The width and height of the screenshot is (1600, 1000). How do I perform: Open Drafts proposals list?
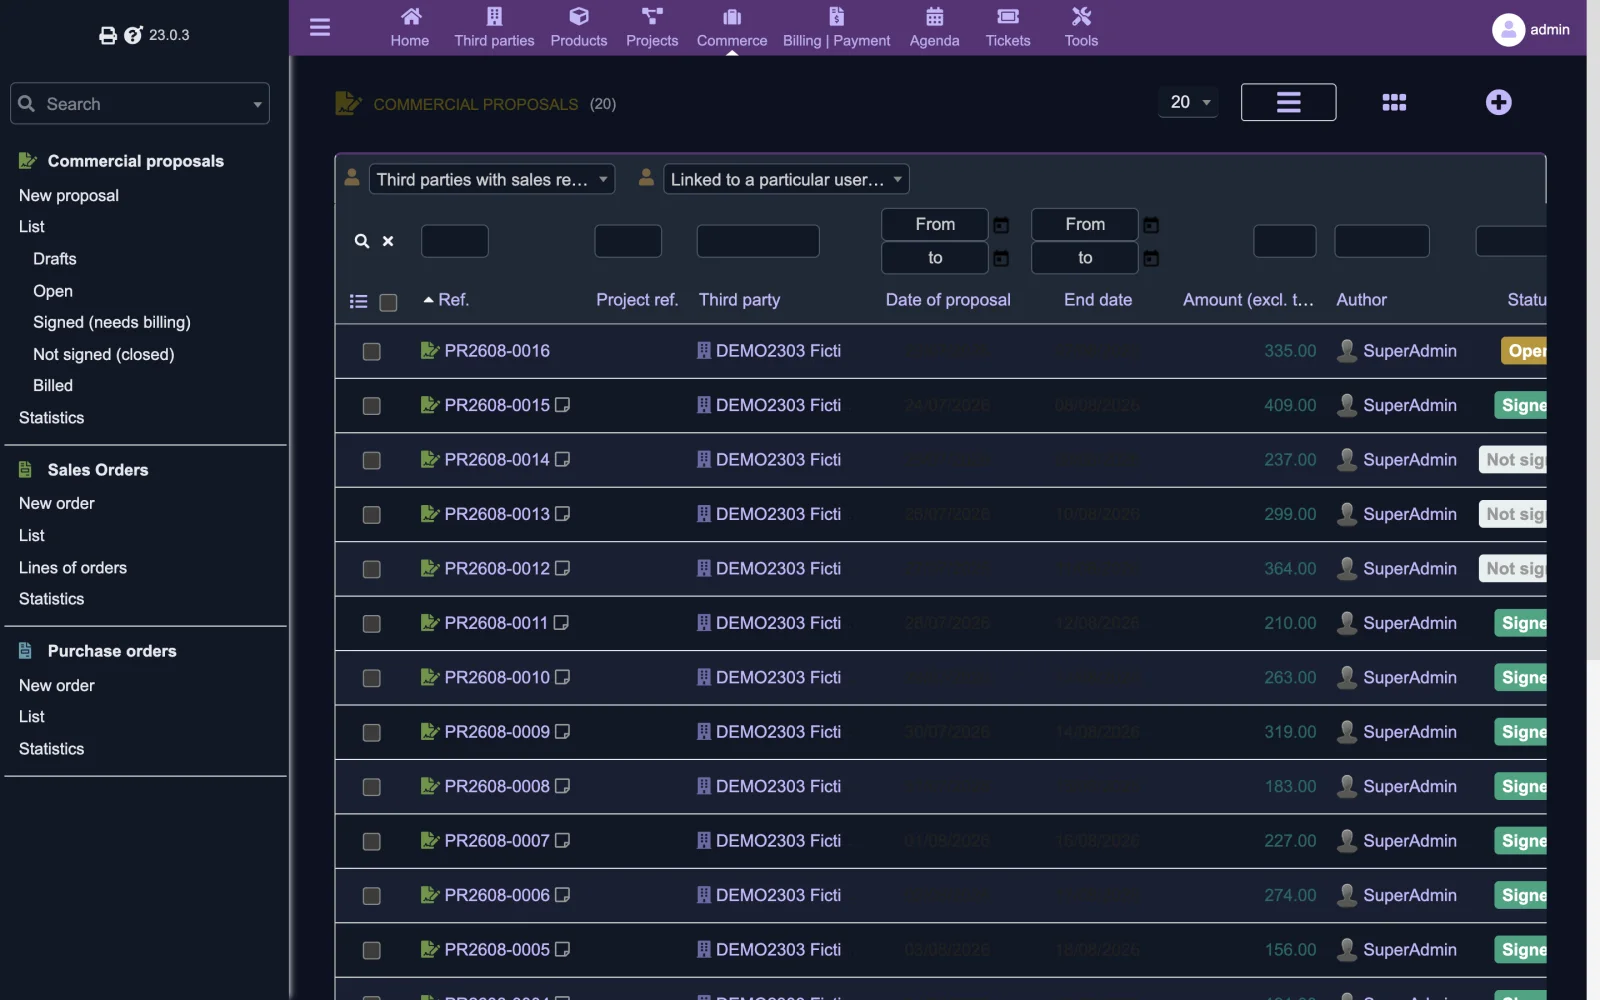click(x=55, y=259)
